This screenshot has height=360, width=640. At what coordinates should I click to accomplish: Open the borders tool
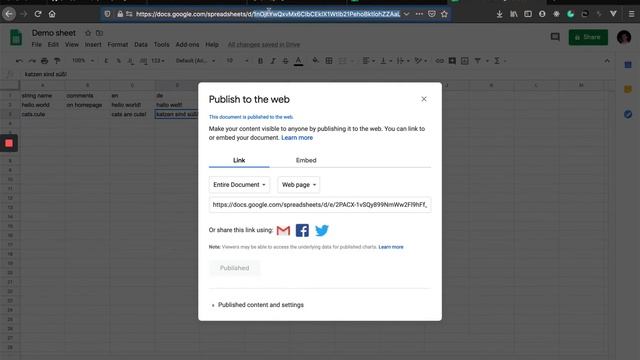coord(329,61)
